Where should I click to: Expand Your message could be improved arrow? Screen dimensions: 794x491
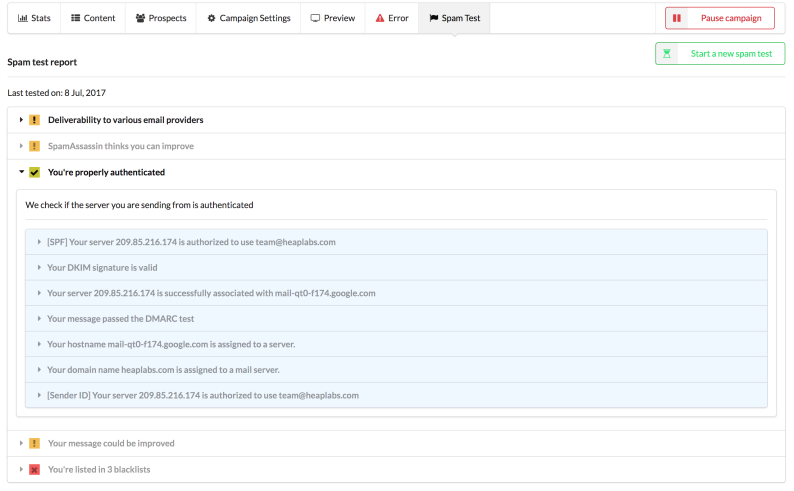[x=21, y=443]
